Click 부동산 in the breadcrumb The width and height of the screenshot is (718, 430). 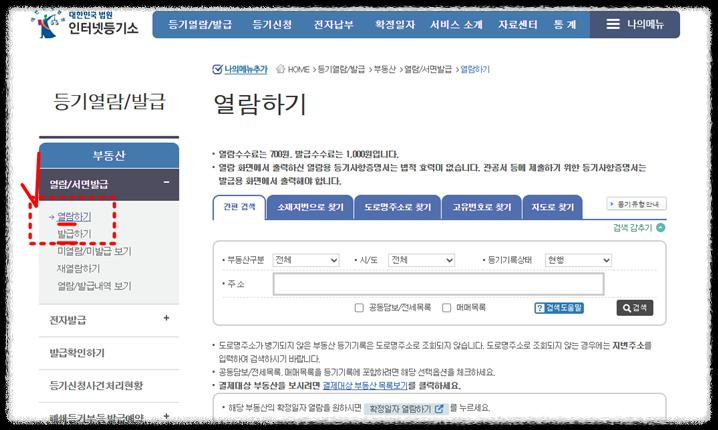(385, 69)
